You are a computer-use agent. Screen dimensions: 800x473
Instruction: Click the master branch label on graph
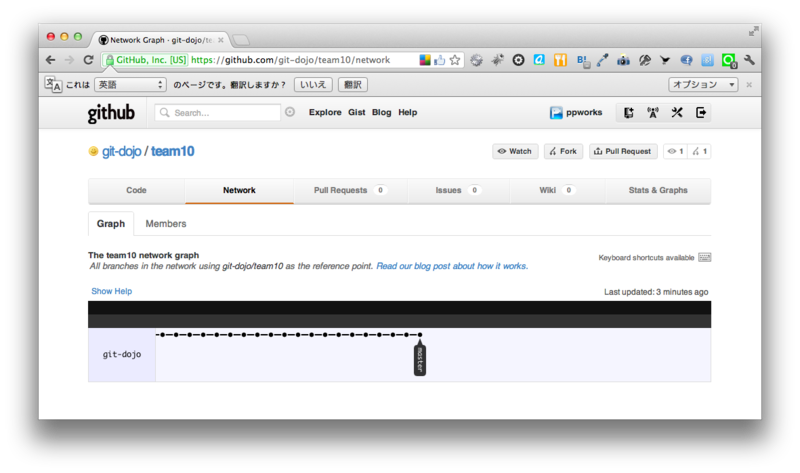419,360
